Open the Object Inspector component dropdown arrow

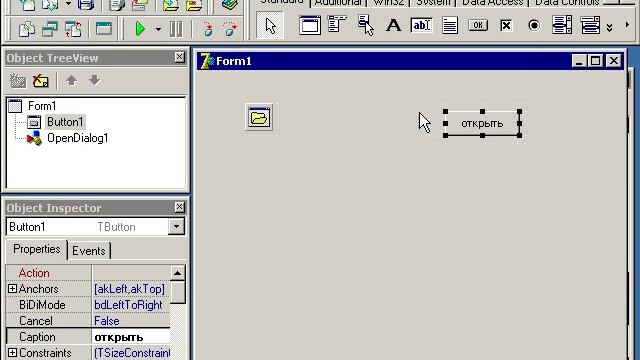(176, 227)
